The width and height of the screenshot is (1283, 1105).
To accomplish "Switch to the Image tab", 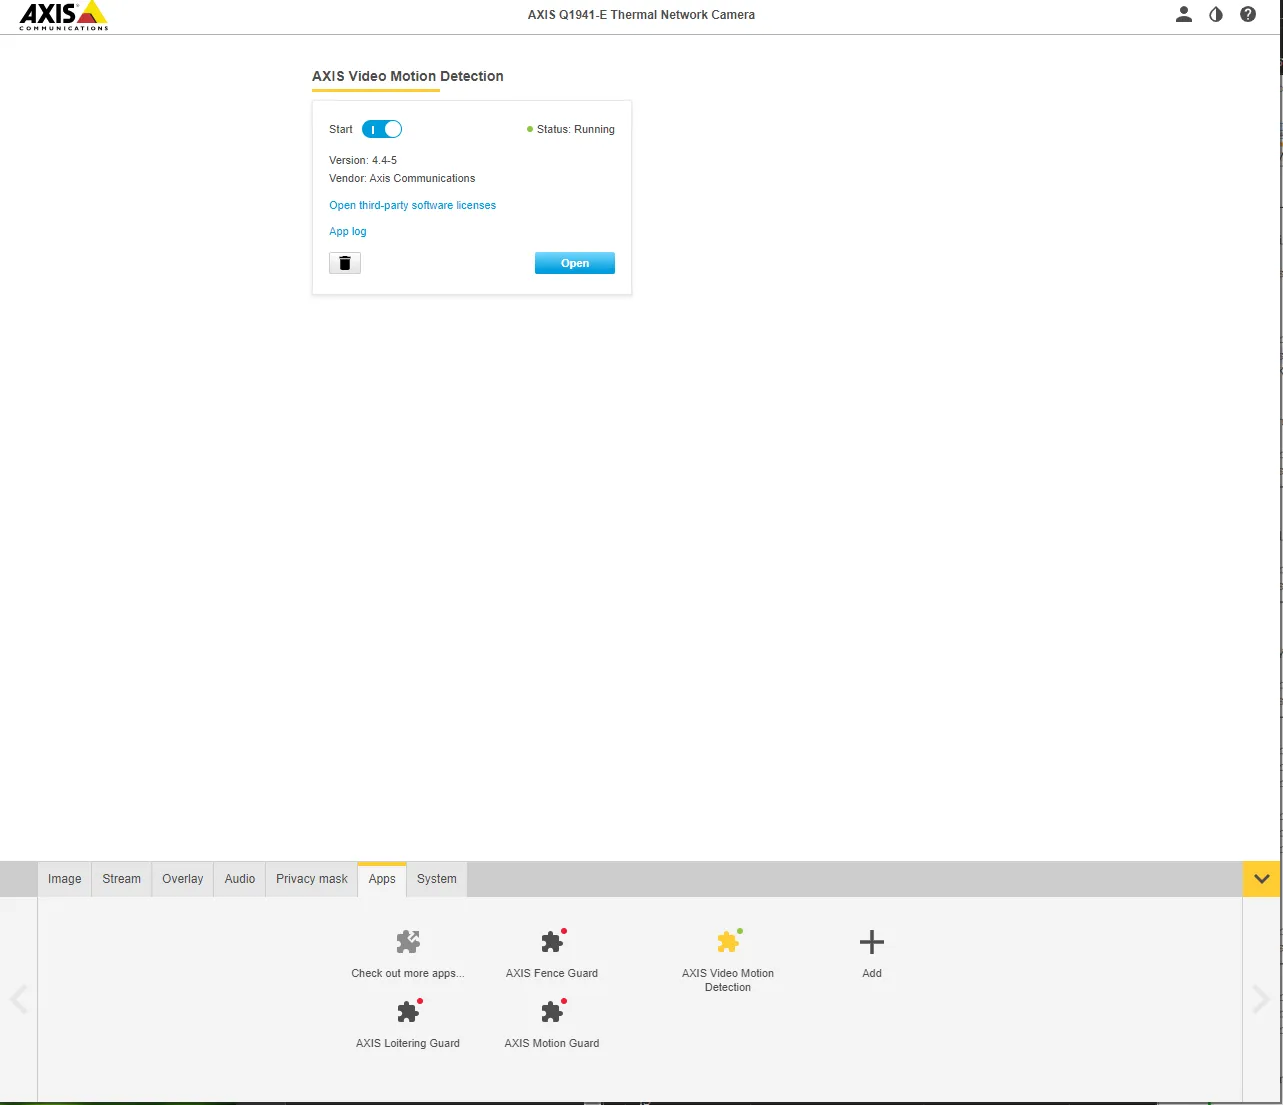I will pyautogui.click(x=65, y=879).
